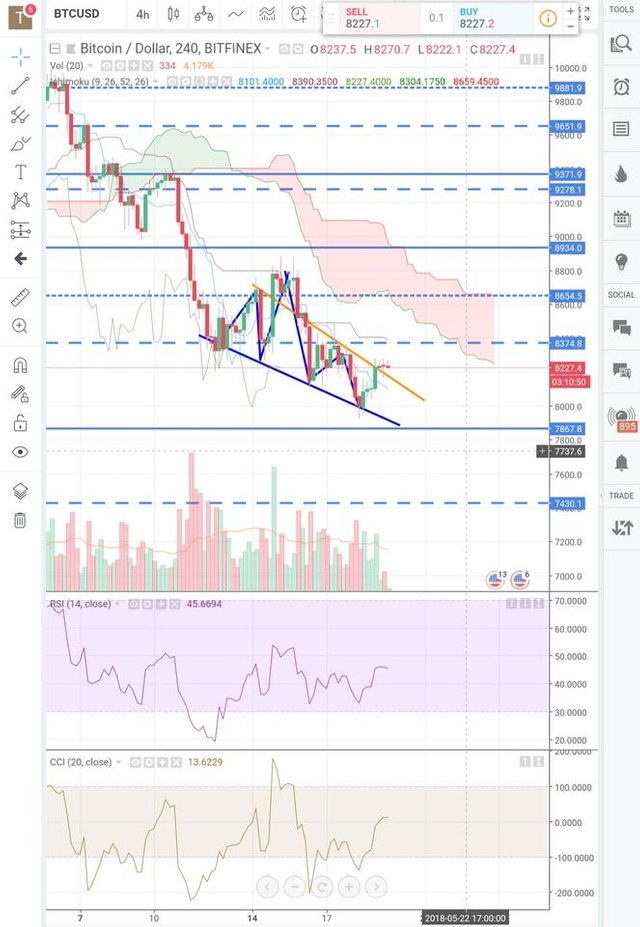Viewport: 640px width, 927px height.
Task: Collapse the chart legend box
Action: (x=55, y=48)
